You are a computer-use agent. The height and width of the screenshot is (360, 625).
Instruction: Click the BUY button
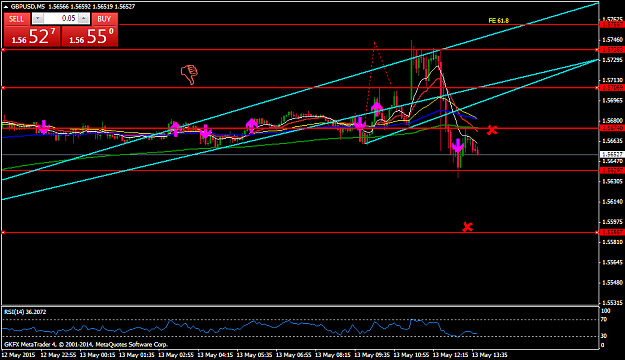pos(104,19)
